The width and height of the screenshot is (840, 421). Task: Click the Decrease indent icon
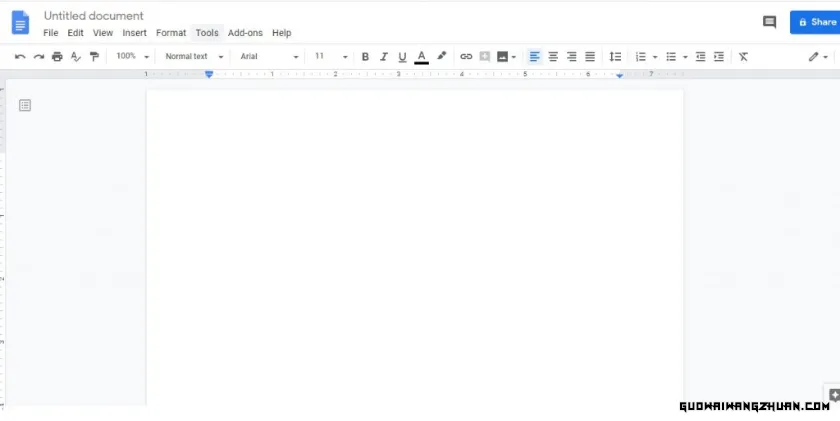coord(700,57)
